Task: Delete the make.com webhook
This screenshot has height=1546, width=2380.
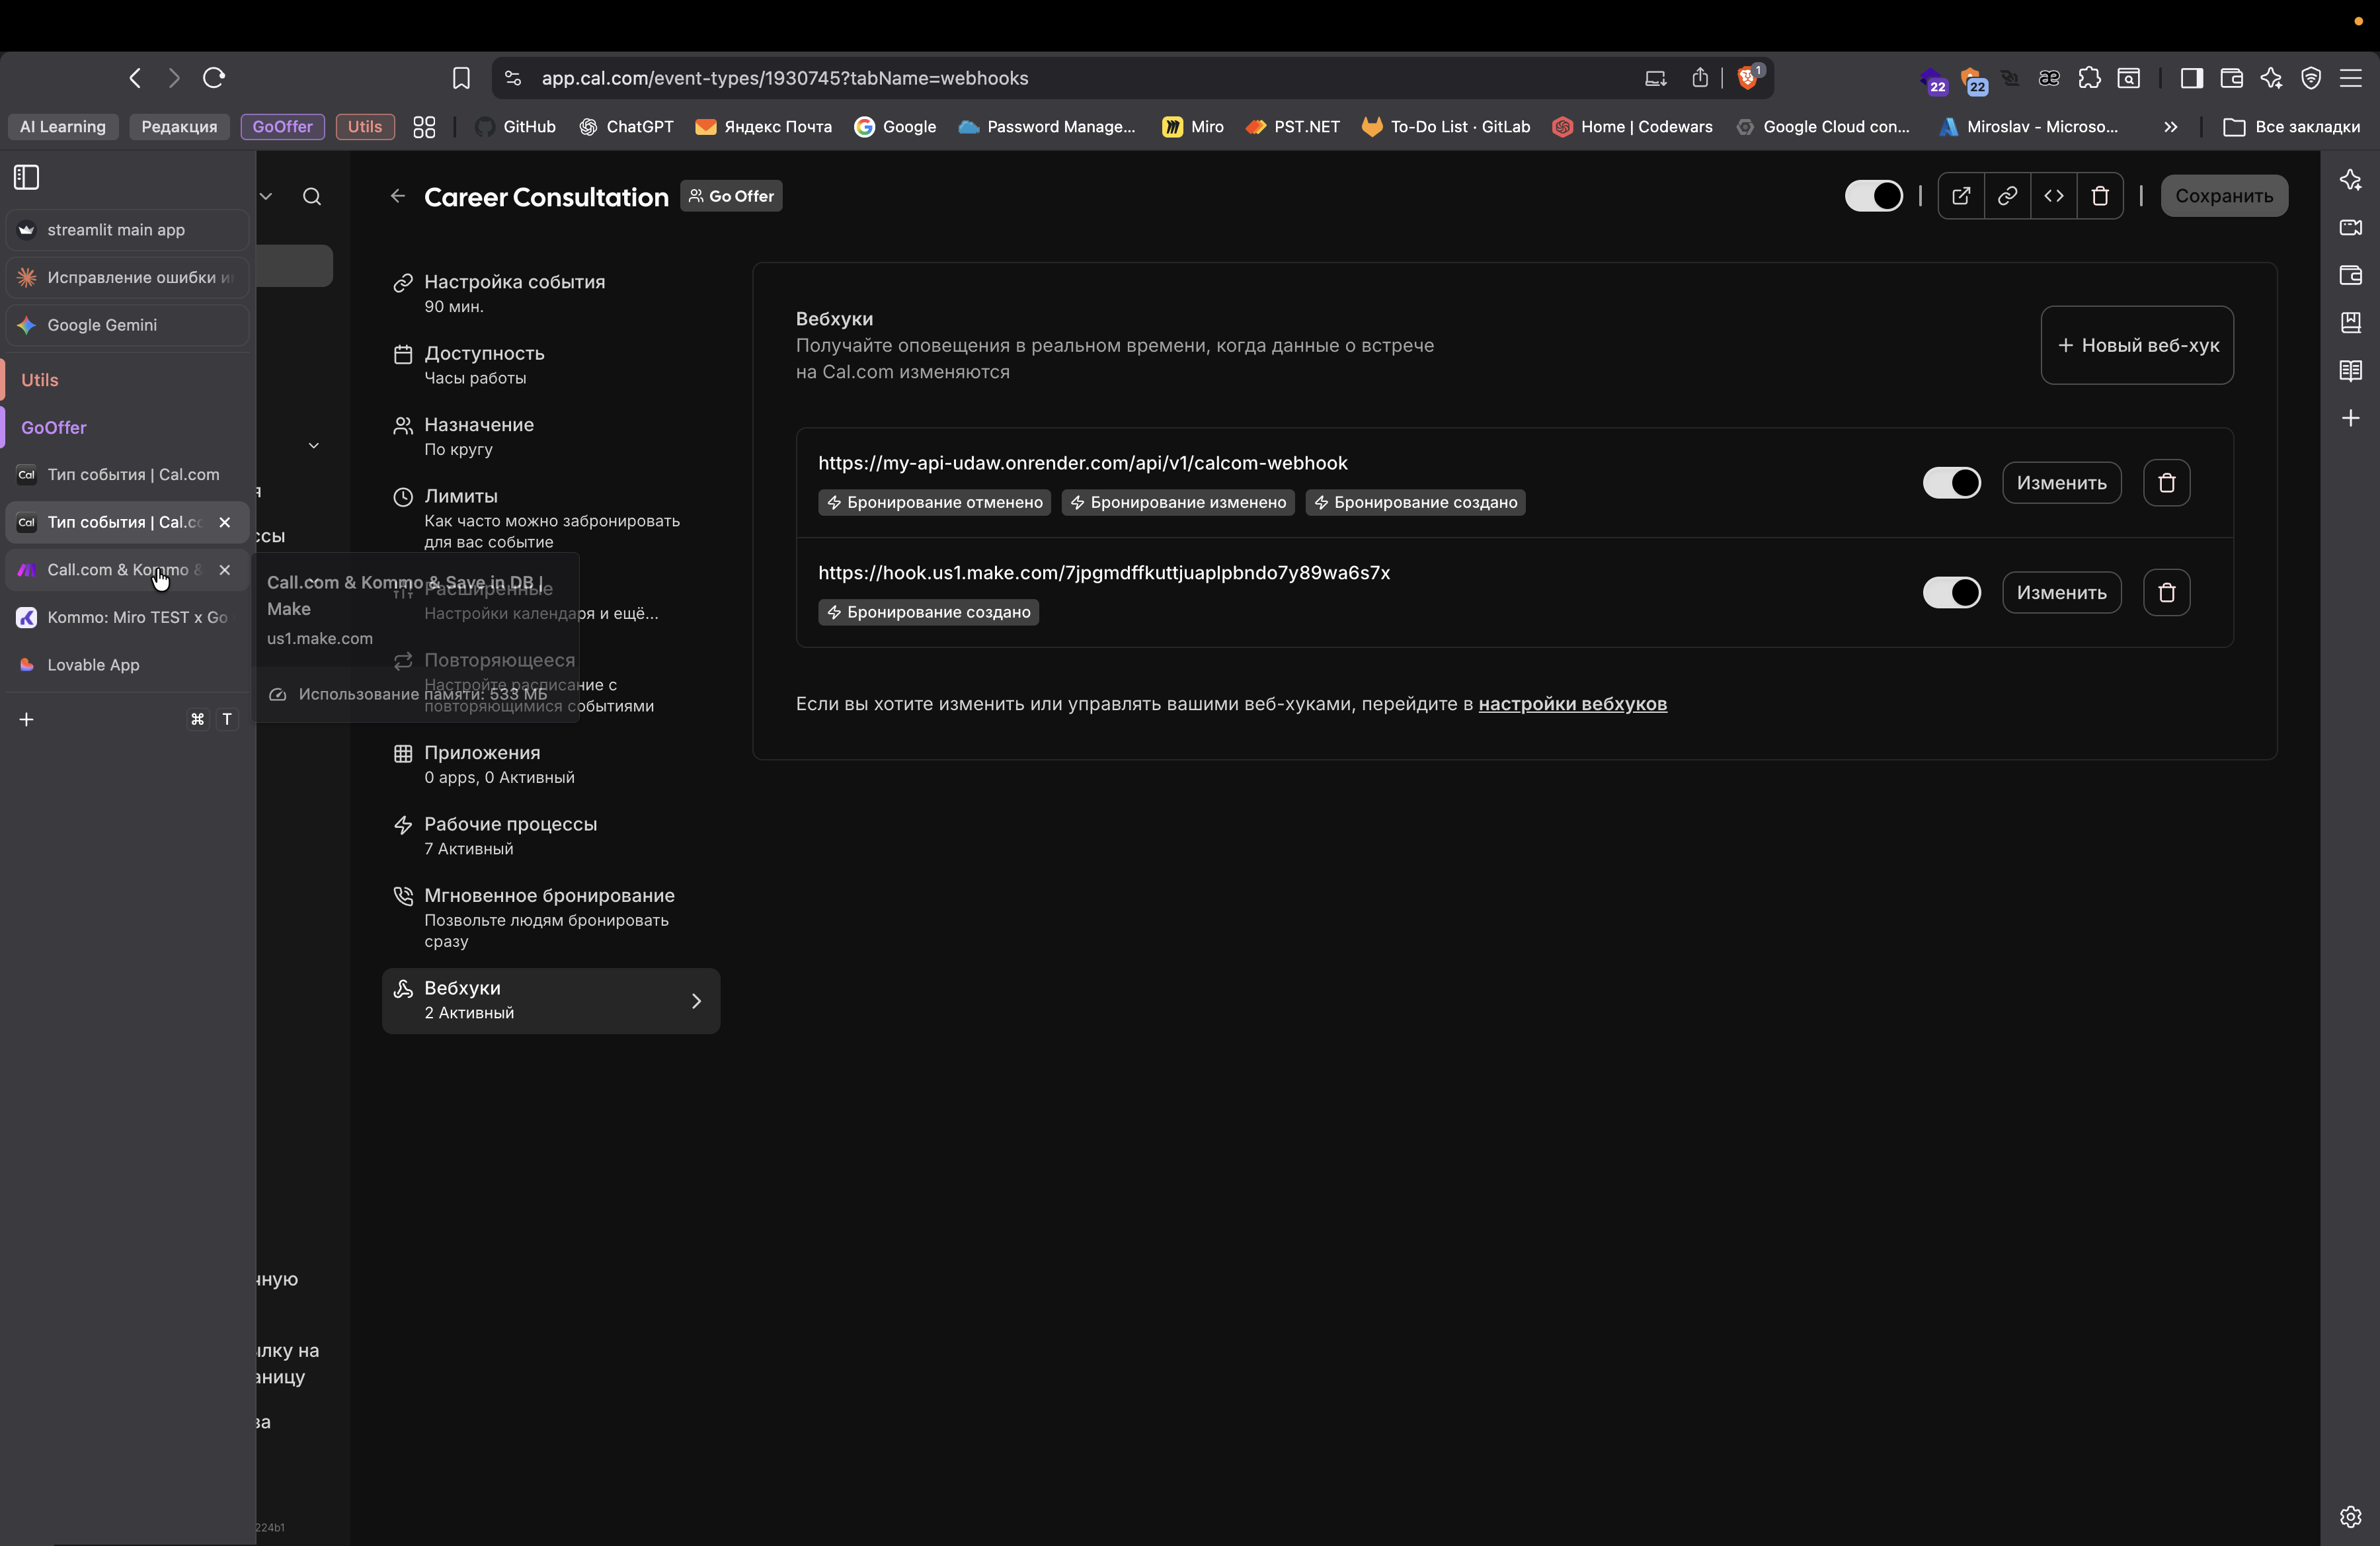Action: pyautogui.click(x=2166, y=593)
